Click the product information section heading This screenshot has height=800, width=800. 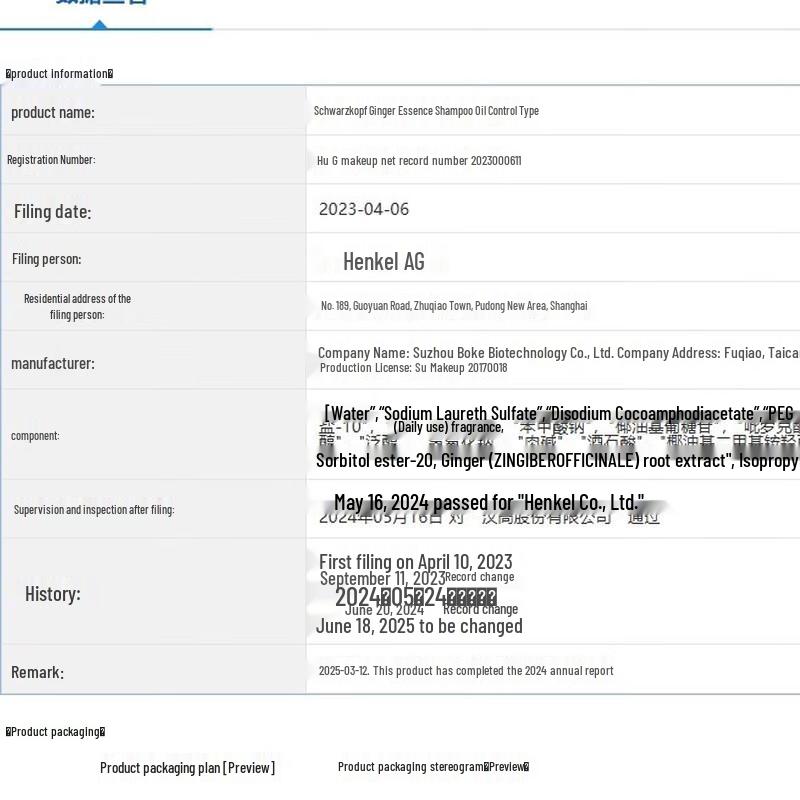pyautogui.click(x=59, y=73)
